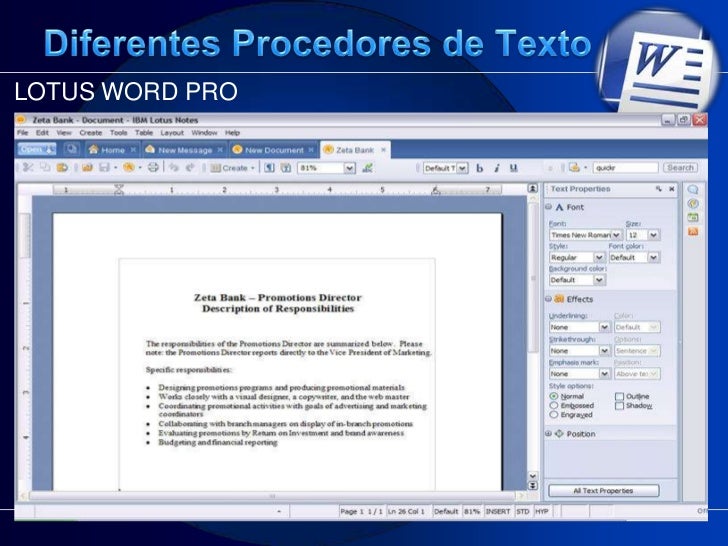Close the Zeta Bank tab

384,150
